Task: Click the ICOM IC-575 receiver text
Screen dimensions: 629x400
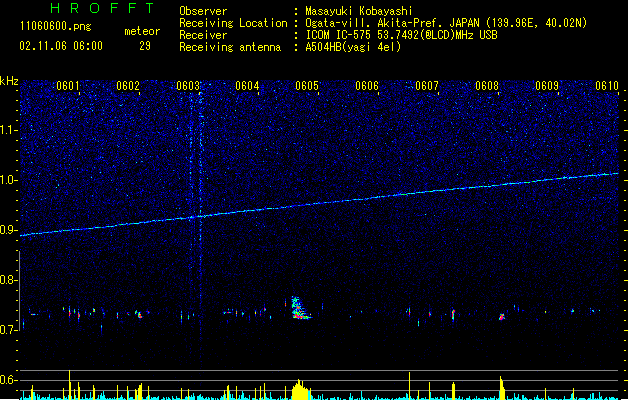Action: (401, 35)
